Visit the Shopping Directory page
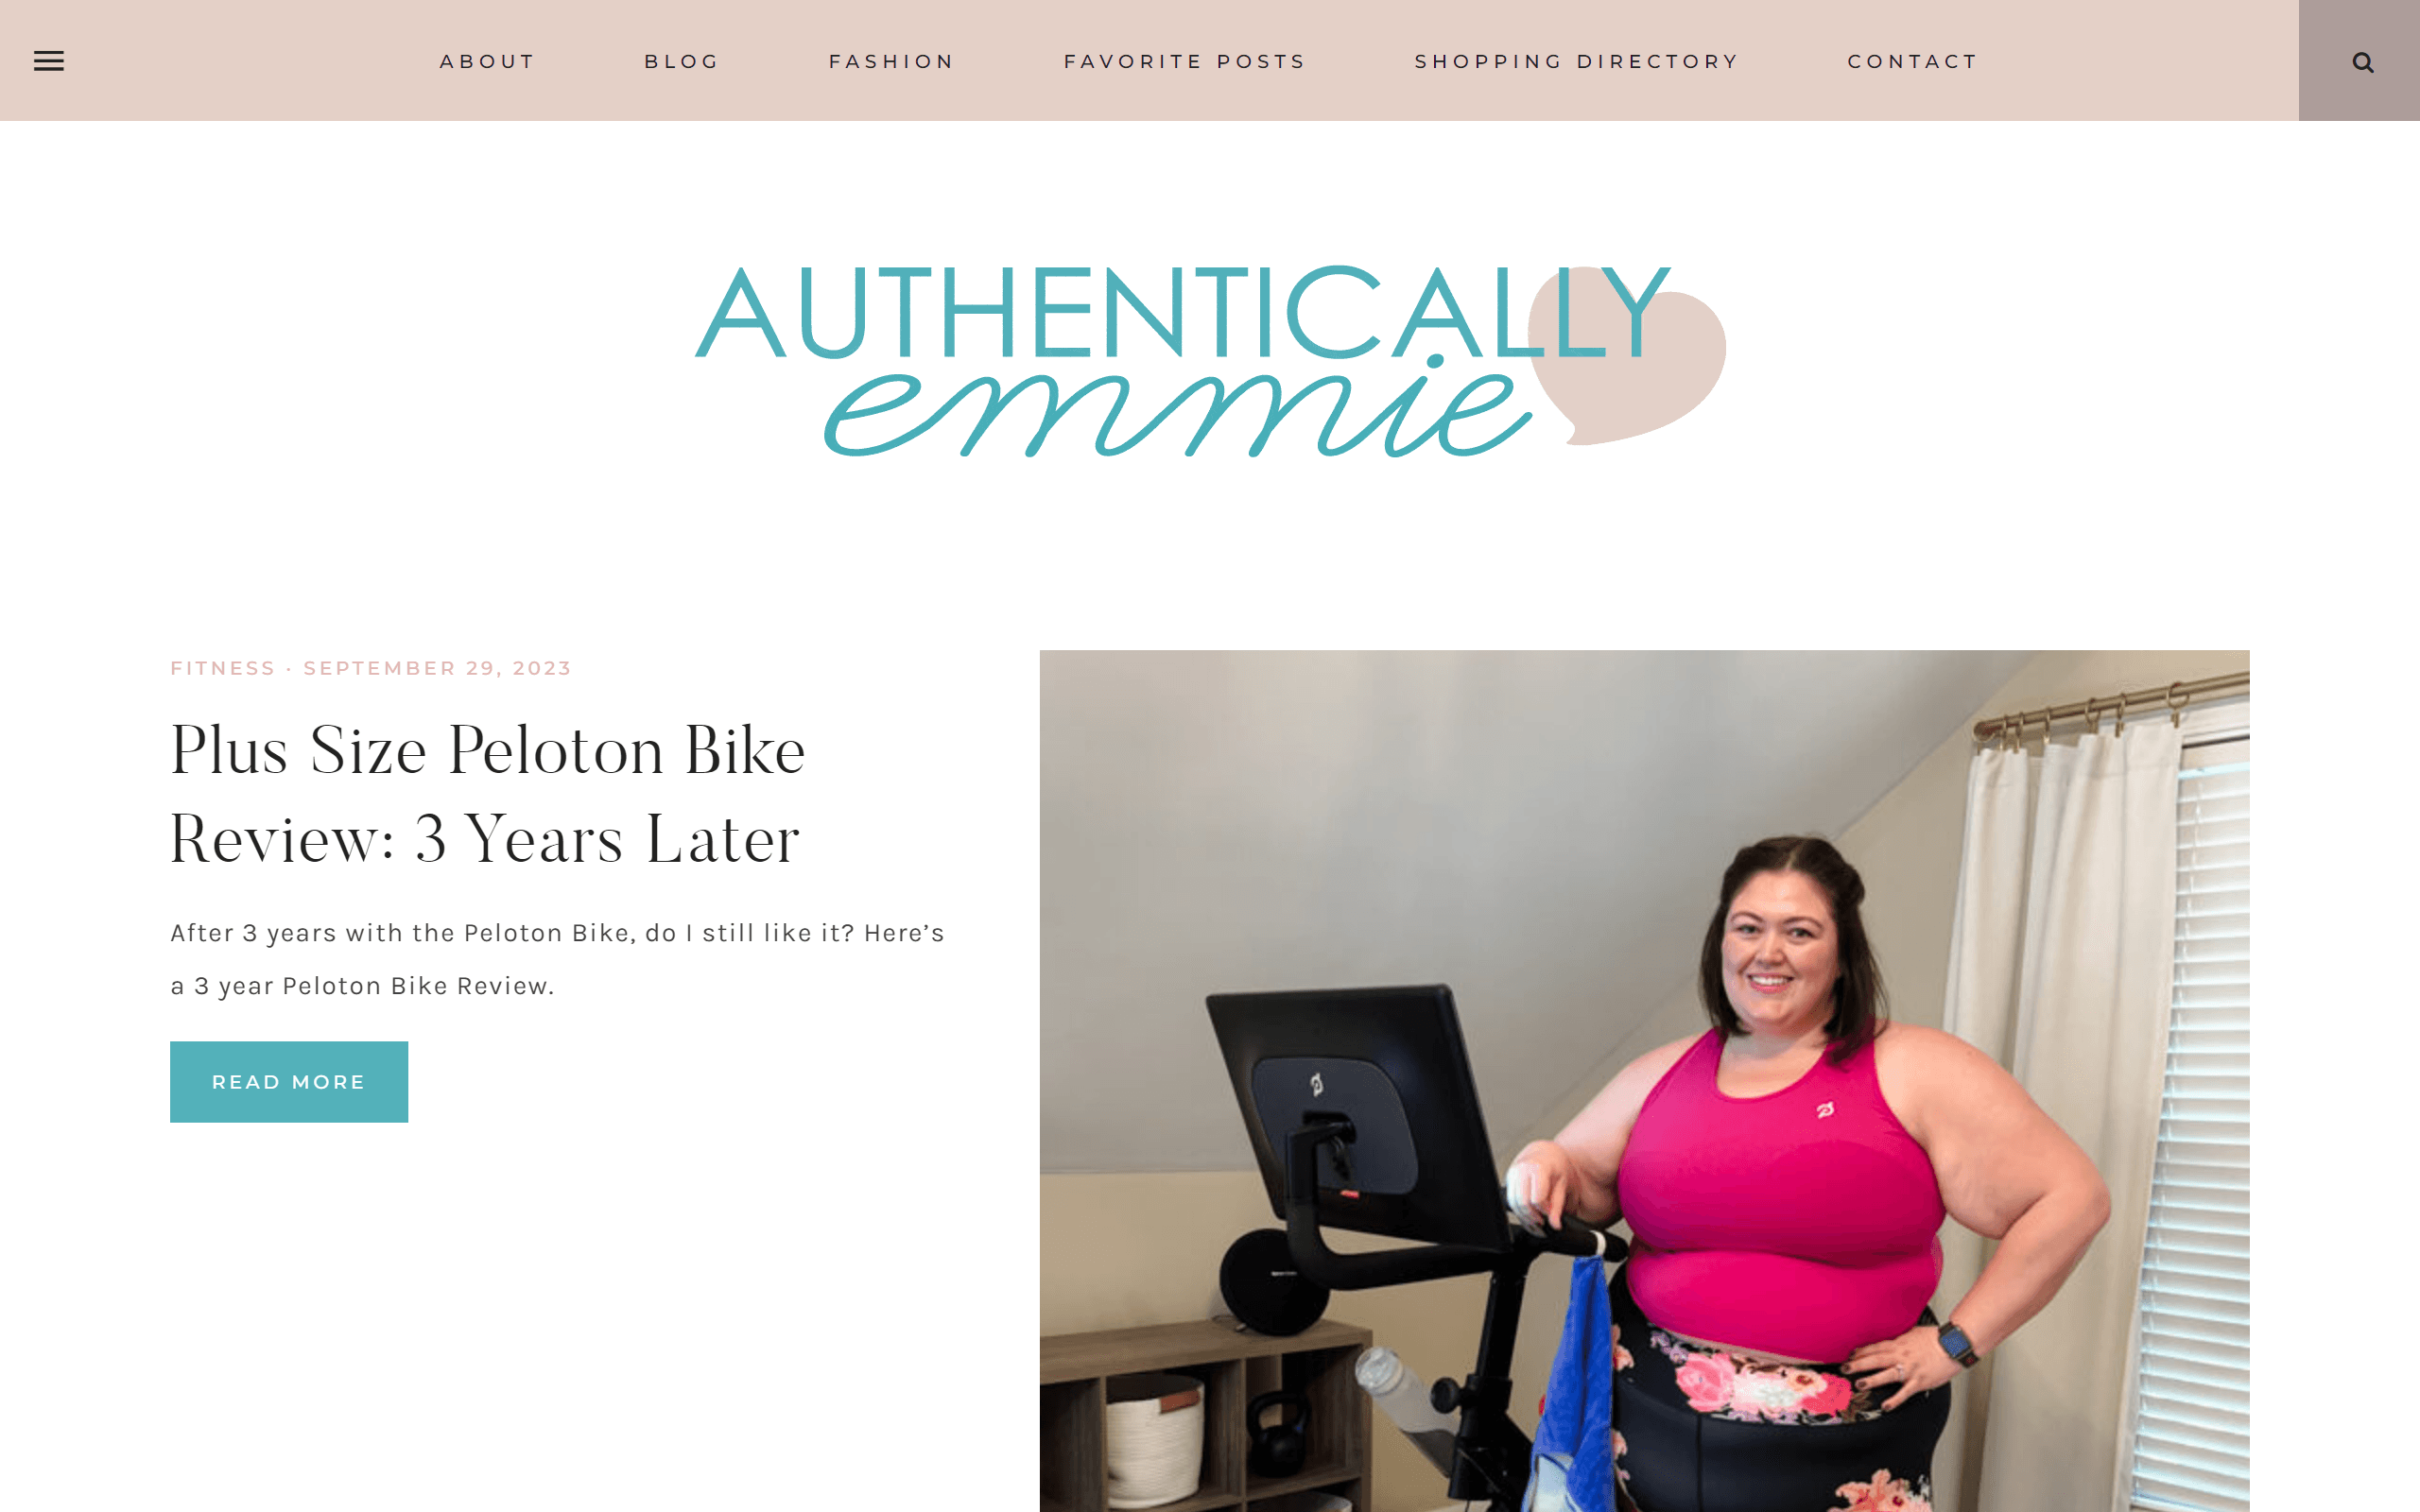The height and width of the screenshot is (1512, 2420). tap(1577, 61)
